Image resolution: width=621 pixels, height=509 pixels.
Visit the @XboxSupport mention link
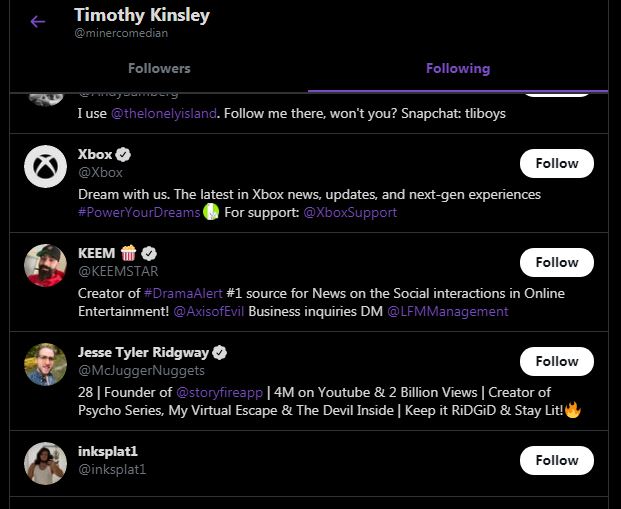pyautogui.click(x=350, y=212)
